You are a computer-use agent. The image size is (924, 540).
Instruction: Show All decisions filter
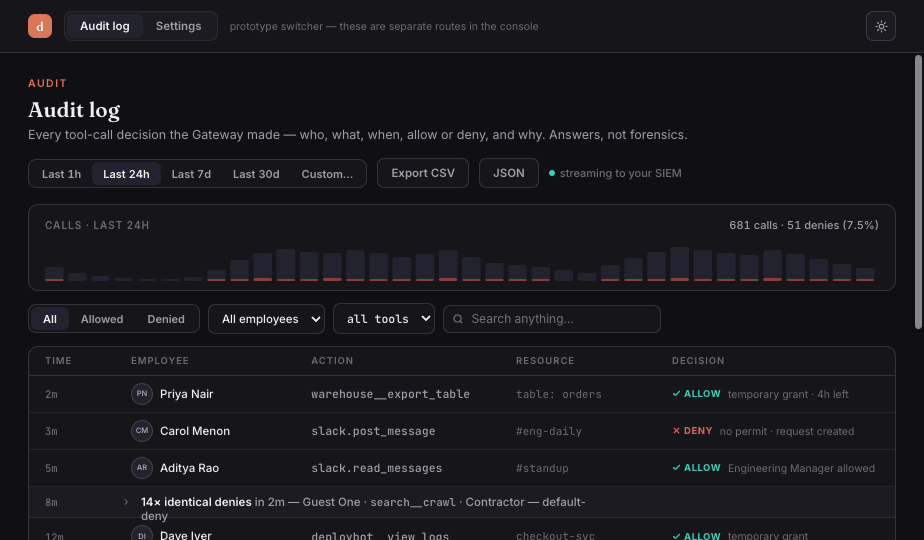pos(50,319)
